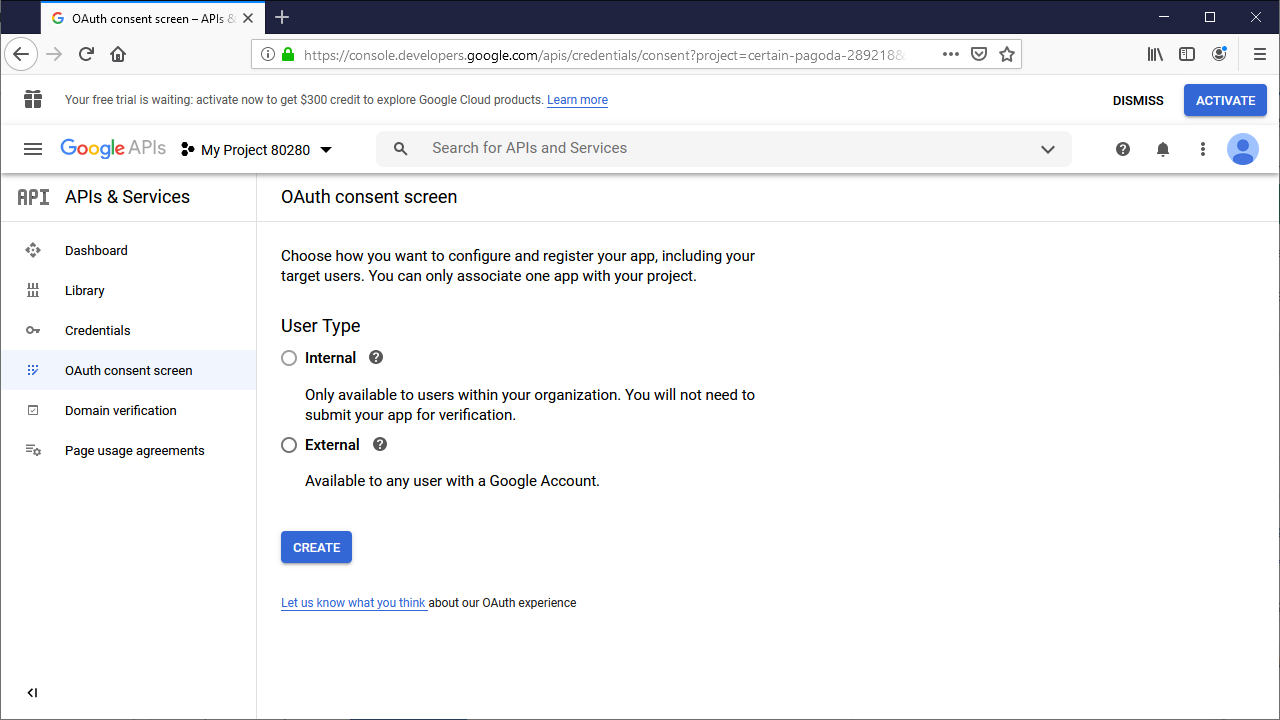Open the My Project 80280 project selector
The width and height of the screenshot is (1280, 720).
(x=256, y=148)
